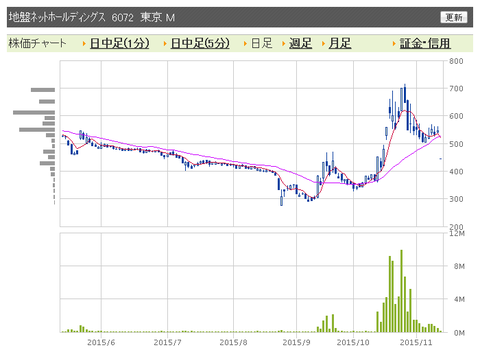Viewport: 480px width, 363px height.
Task: Open the 日中足(1分) intraday chart
Action: click(x=120, y=43)
